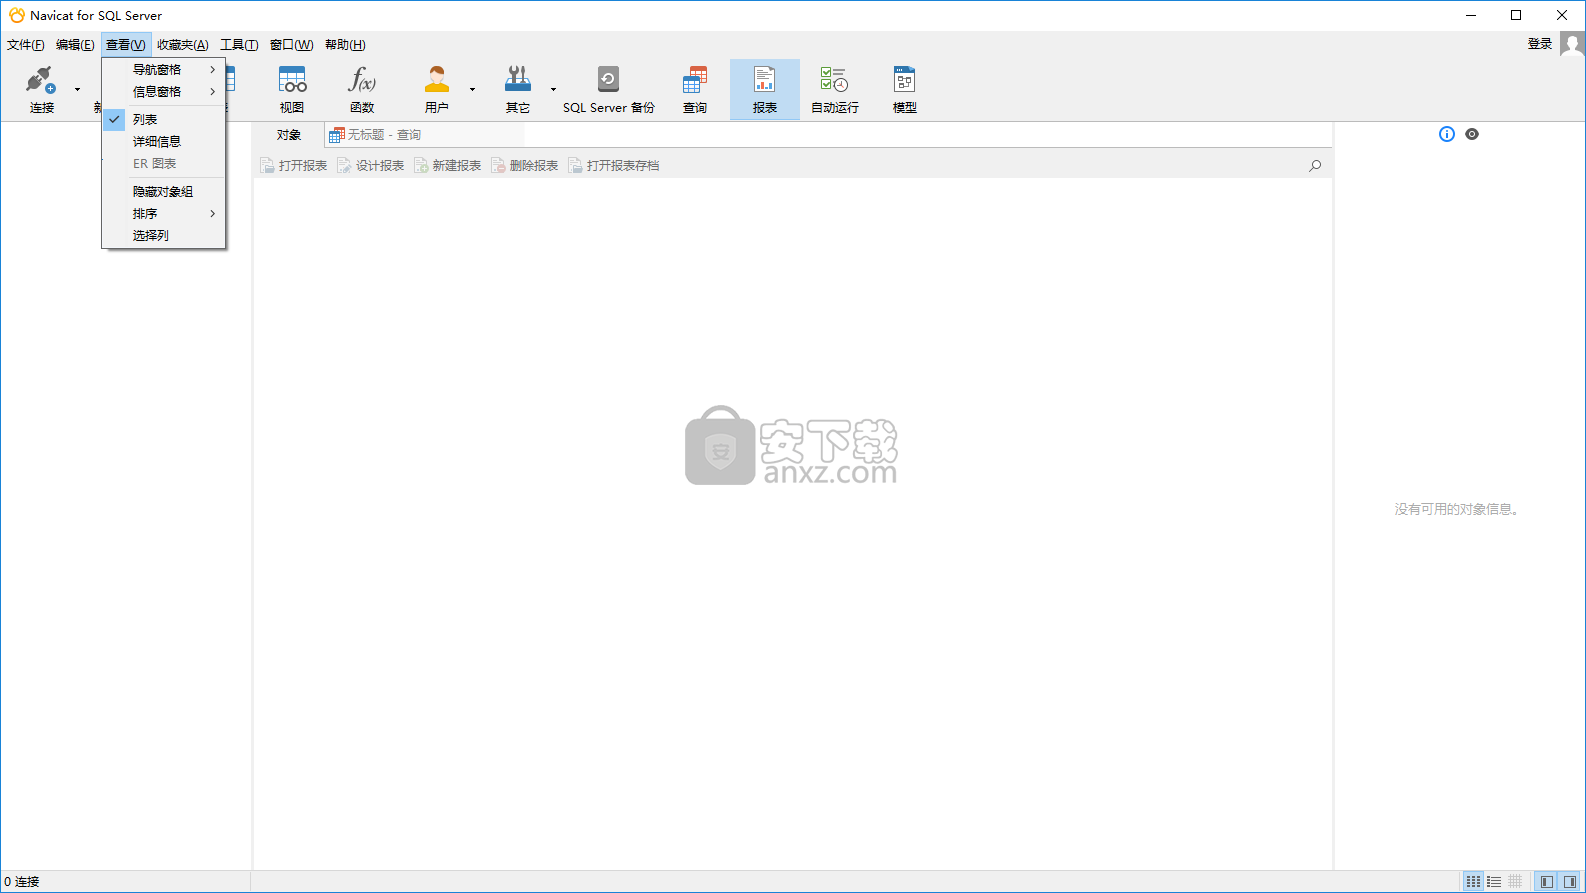Click the info icon in the information pane
The width and height of the screenshot is (1586, 893).
(x=1447, y=134)
